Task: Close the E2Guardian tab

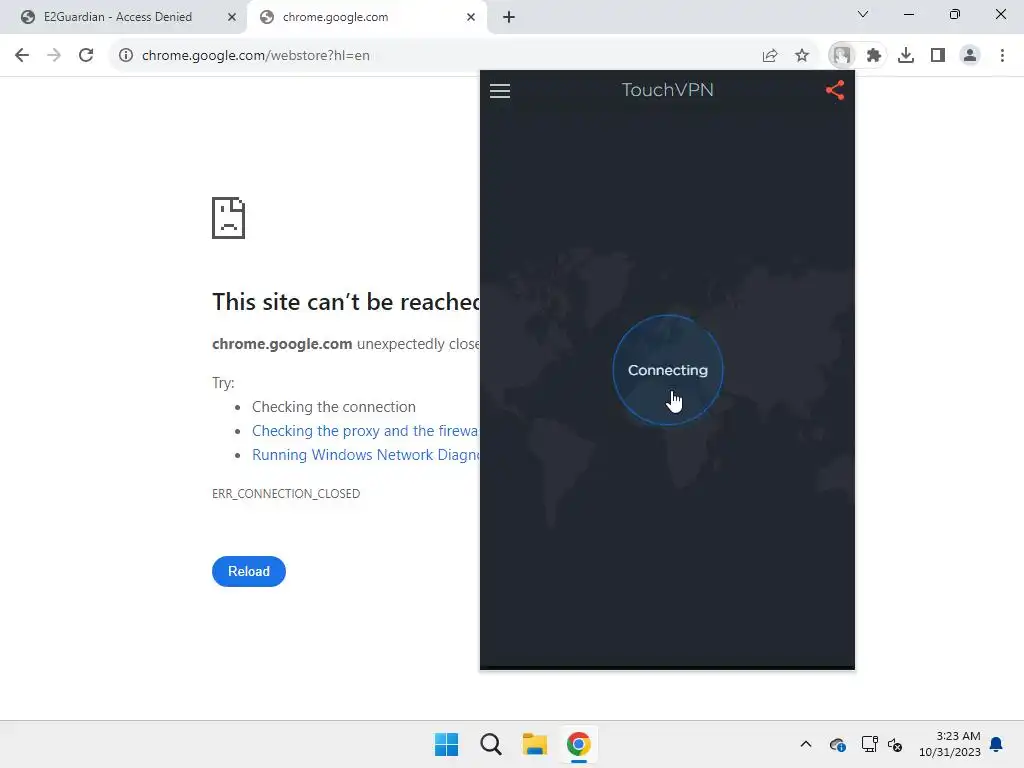Action: click(232, 17)
